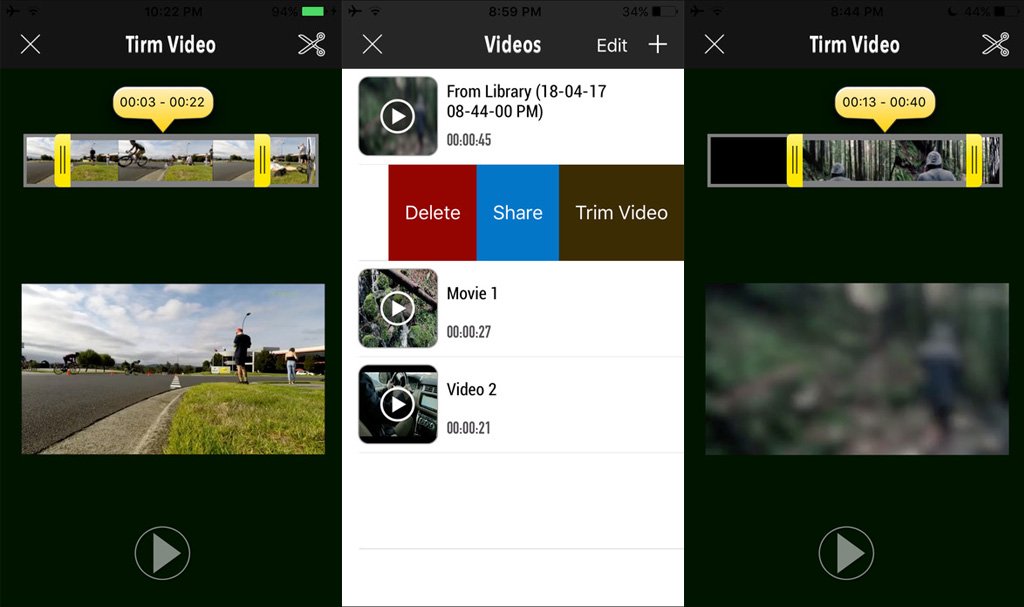Tap the play icon on the Video 2 thumbnail
The width and height of the screenshot is (1024, 607).
click(x=397, y=404)
